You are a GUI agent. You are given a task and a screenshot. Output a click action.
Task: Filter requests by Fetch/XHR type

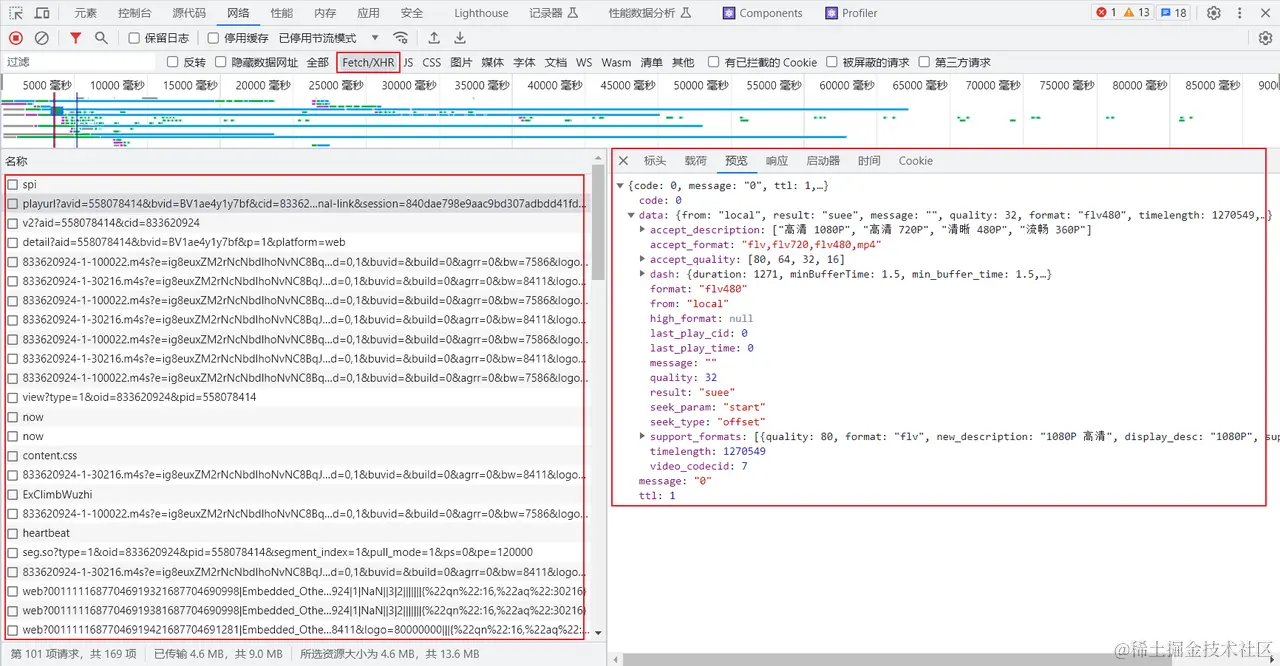pyautogui.click(x=368, y=62)
